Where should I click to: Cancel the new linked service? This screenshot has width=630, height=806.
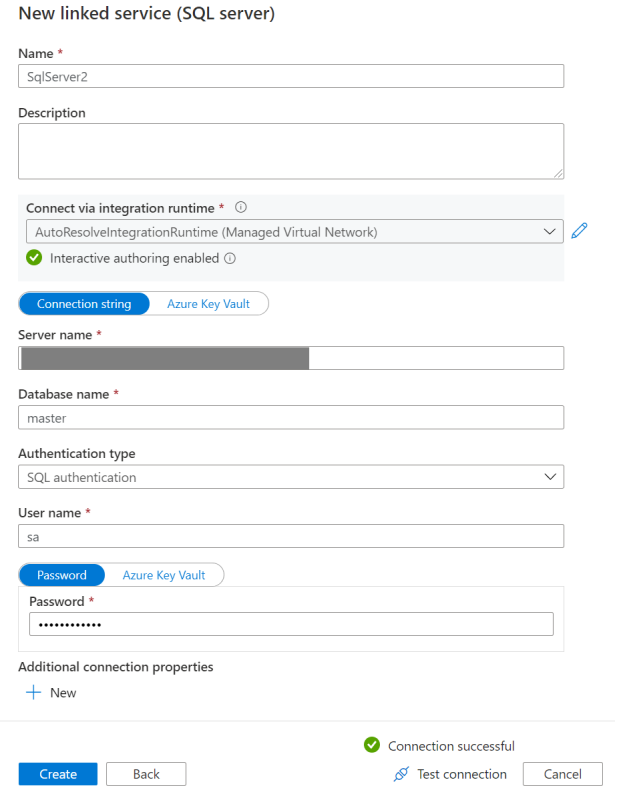coord(563,774)
